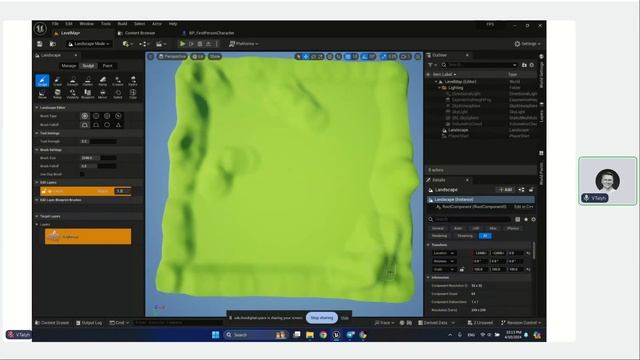Click the Stop sharing button
The height and width of the screenshot is (360, 640).
[322, 318]
